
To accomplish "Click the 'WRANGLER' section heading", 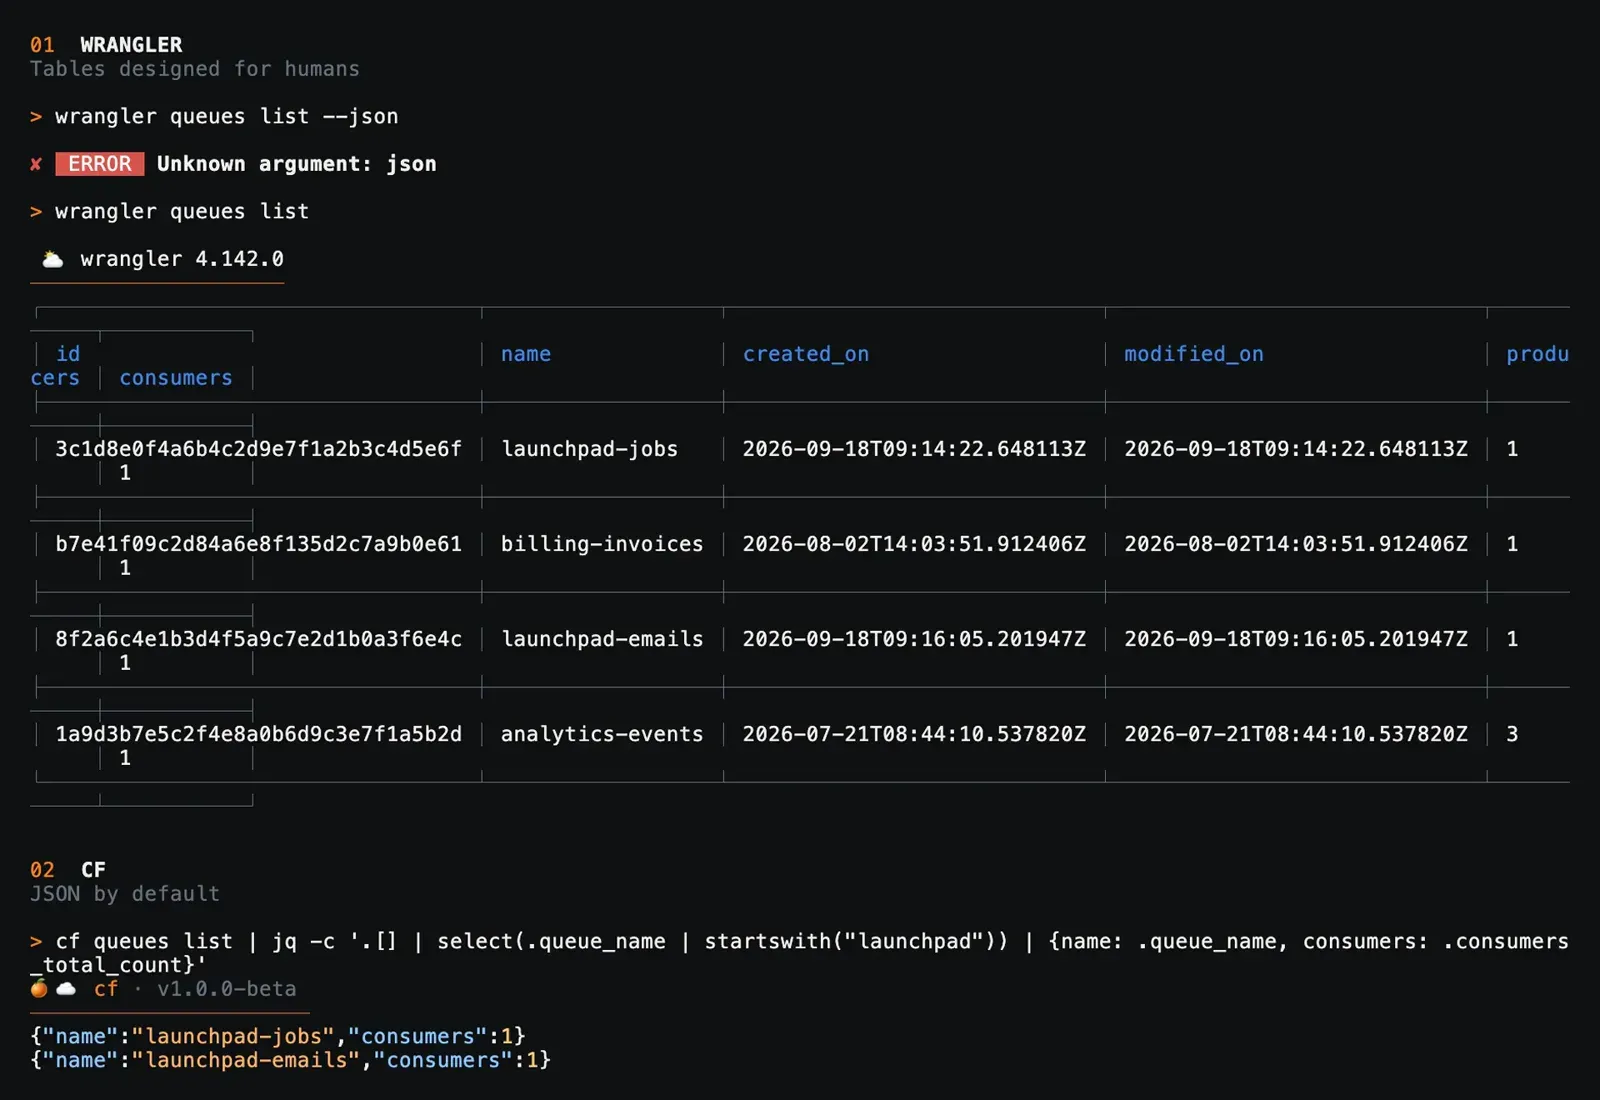I will pyautogui.click(x=131, y=45).
